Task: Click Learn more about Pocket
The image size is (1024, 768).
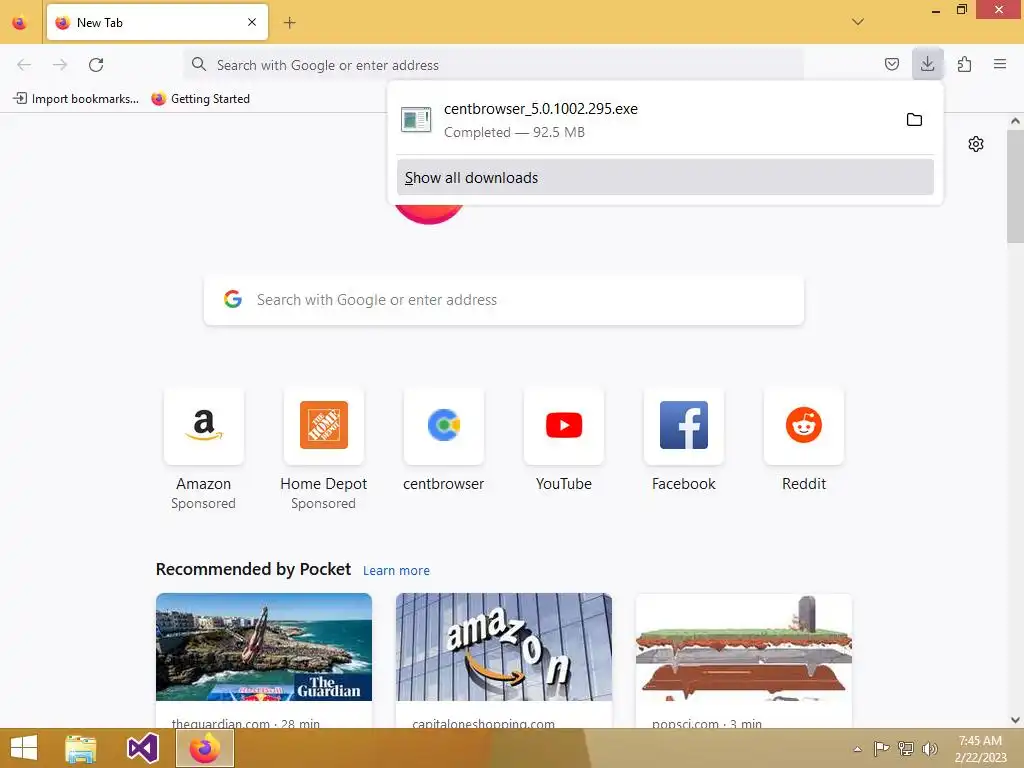Action: click(396, 571)
